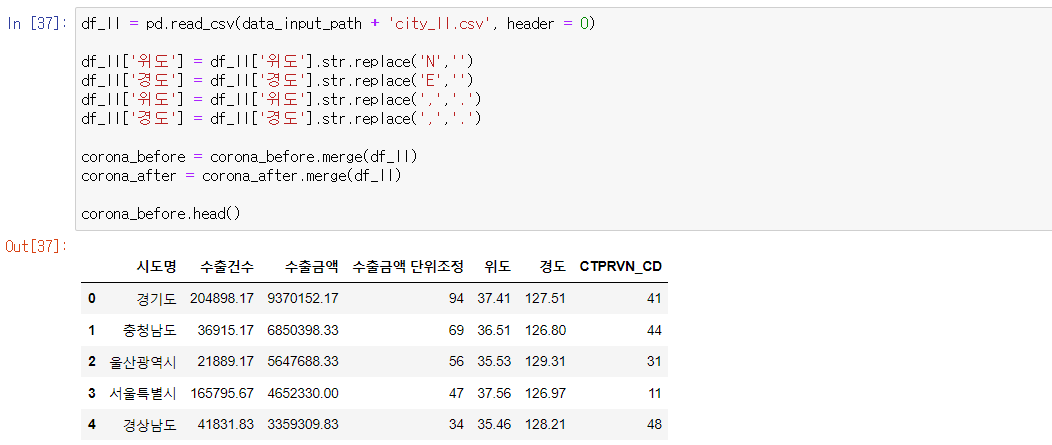Click the value 5647688.33
This screenshot has width=1052, height=445.
[303, 362]
